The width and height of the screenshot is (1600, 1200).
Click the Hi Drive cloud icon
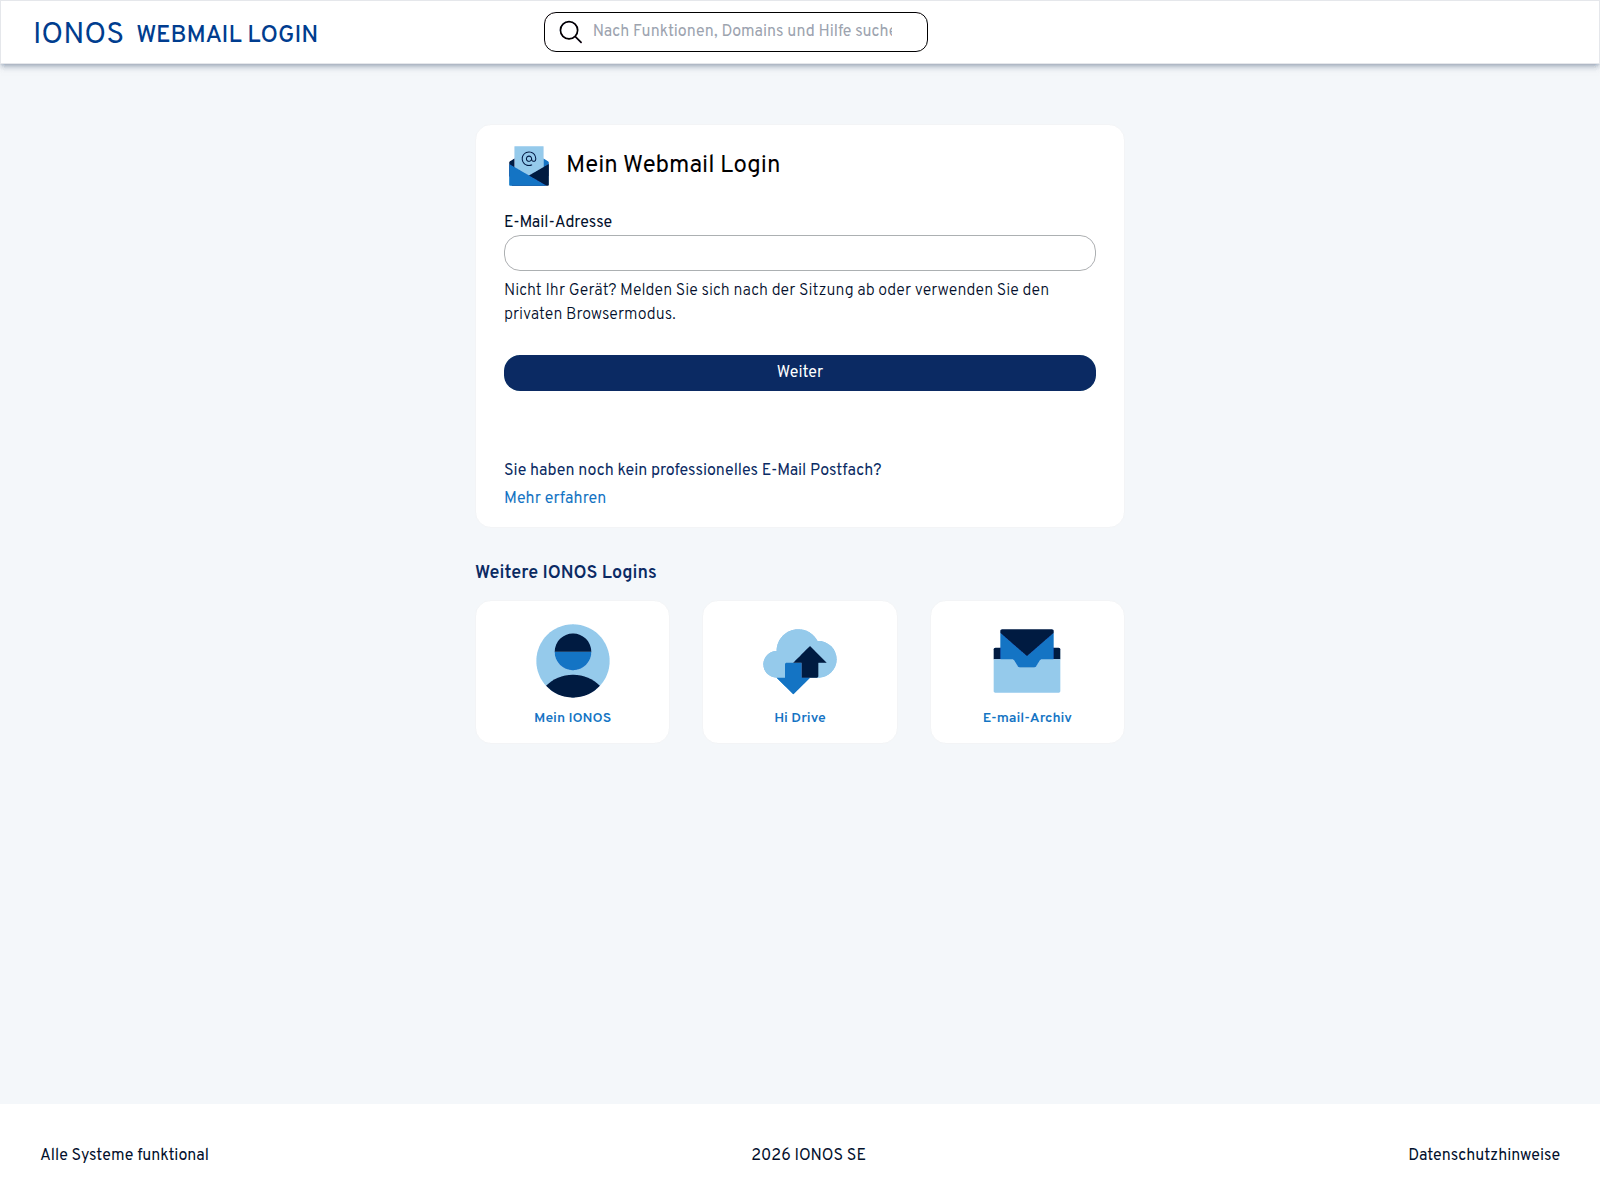click(x=800, y=661)
